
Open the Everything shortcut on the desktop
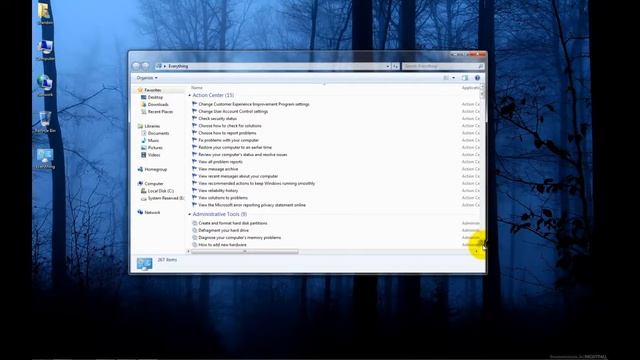pos(45,158)
